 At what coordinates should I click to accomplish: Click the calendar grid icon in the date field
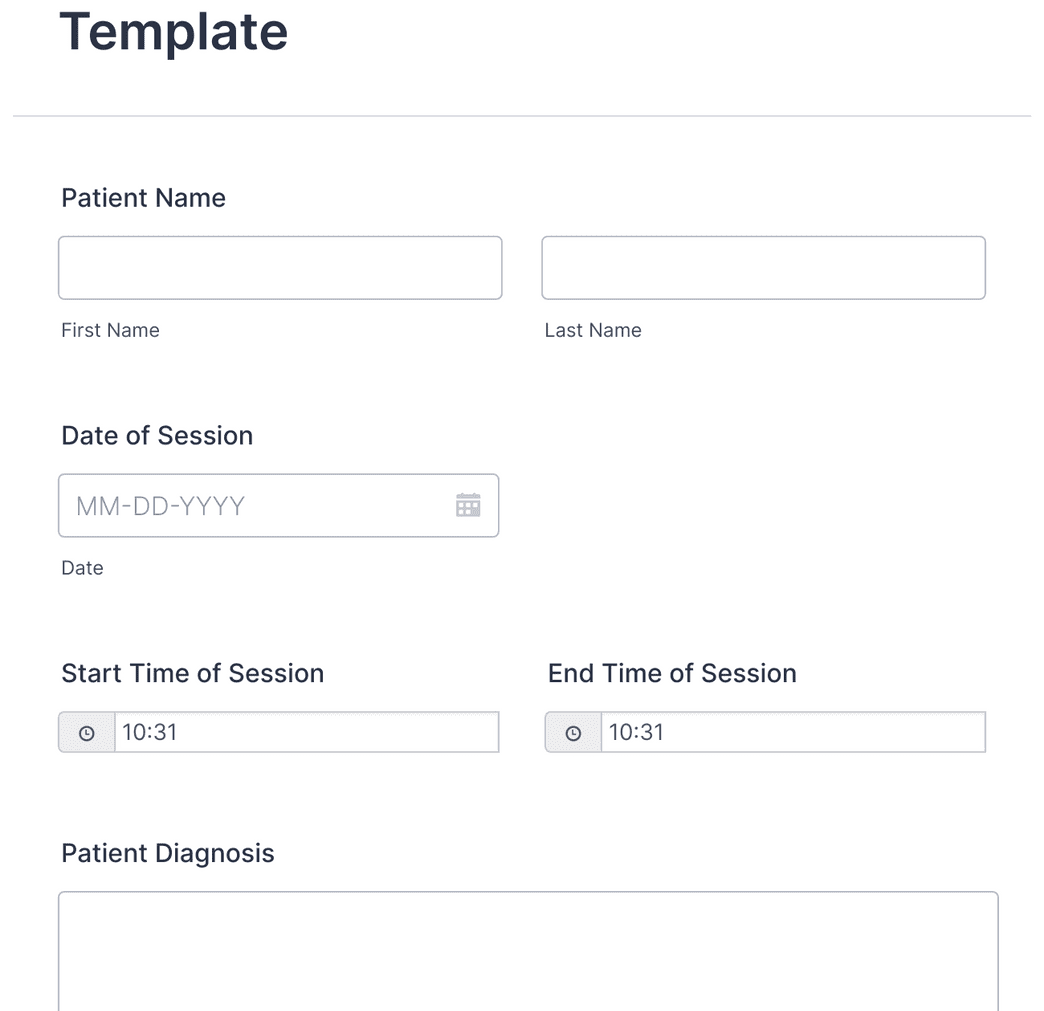[x=468, y=506]
